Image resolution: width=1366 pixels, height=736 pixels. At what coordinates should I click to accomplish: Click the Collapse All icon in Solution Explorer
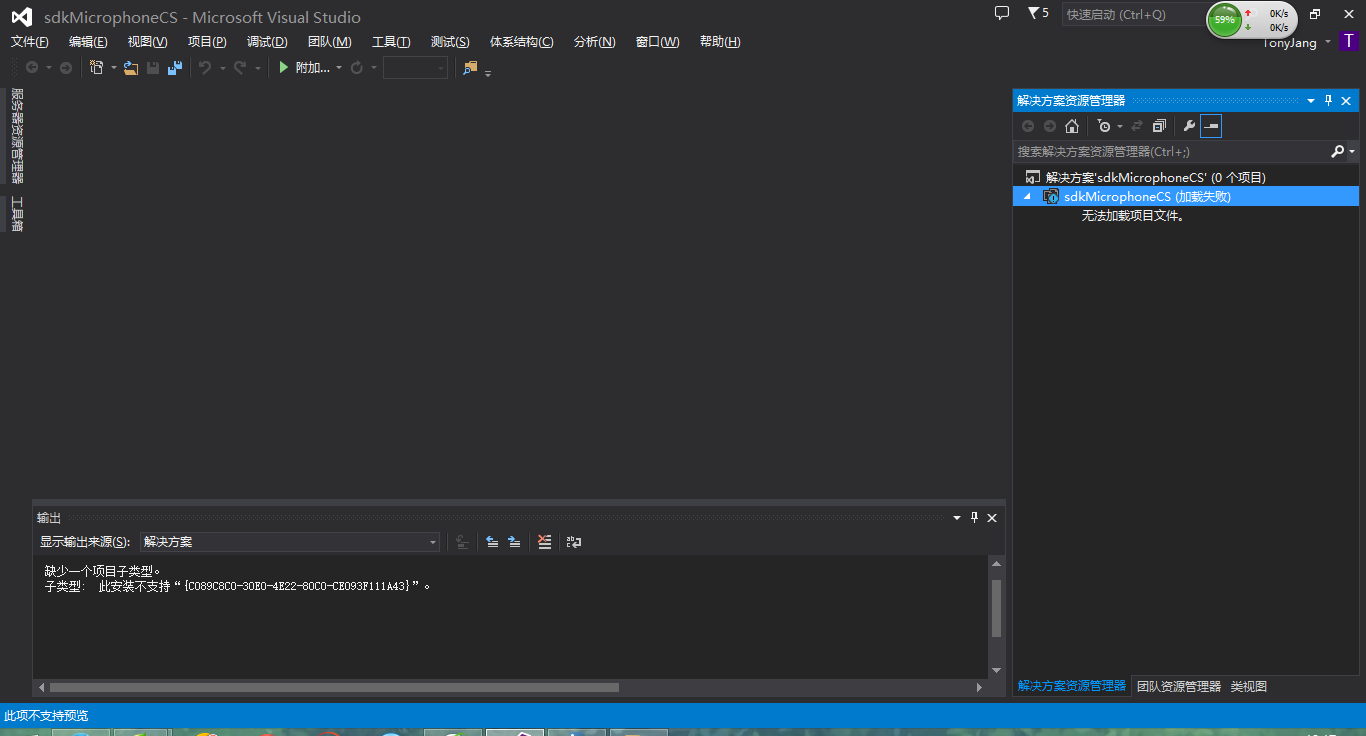pos(1159,126)
